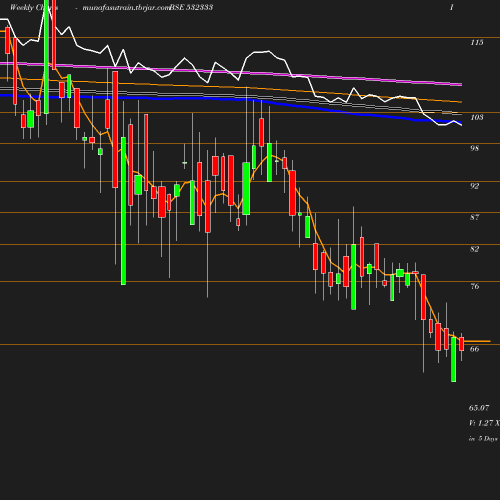The width and height of the screenshot is (500, 500).
Task: Click the 65.07 closing price value
Action: point(479,408)
